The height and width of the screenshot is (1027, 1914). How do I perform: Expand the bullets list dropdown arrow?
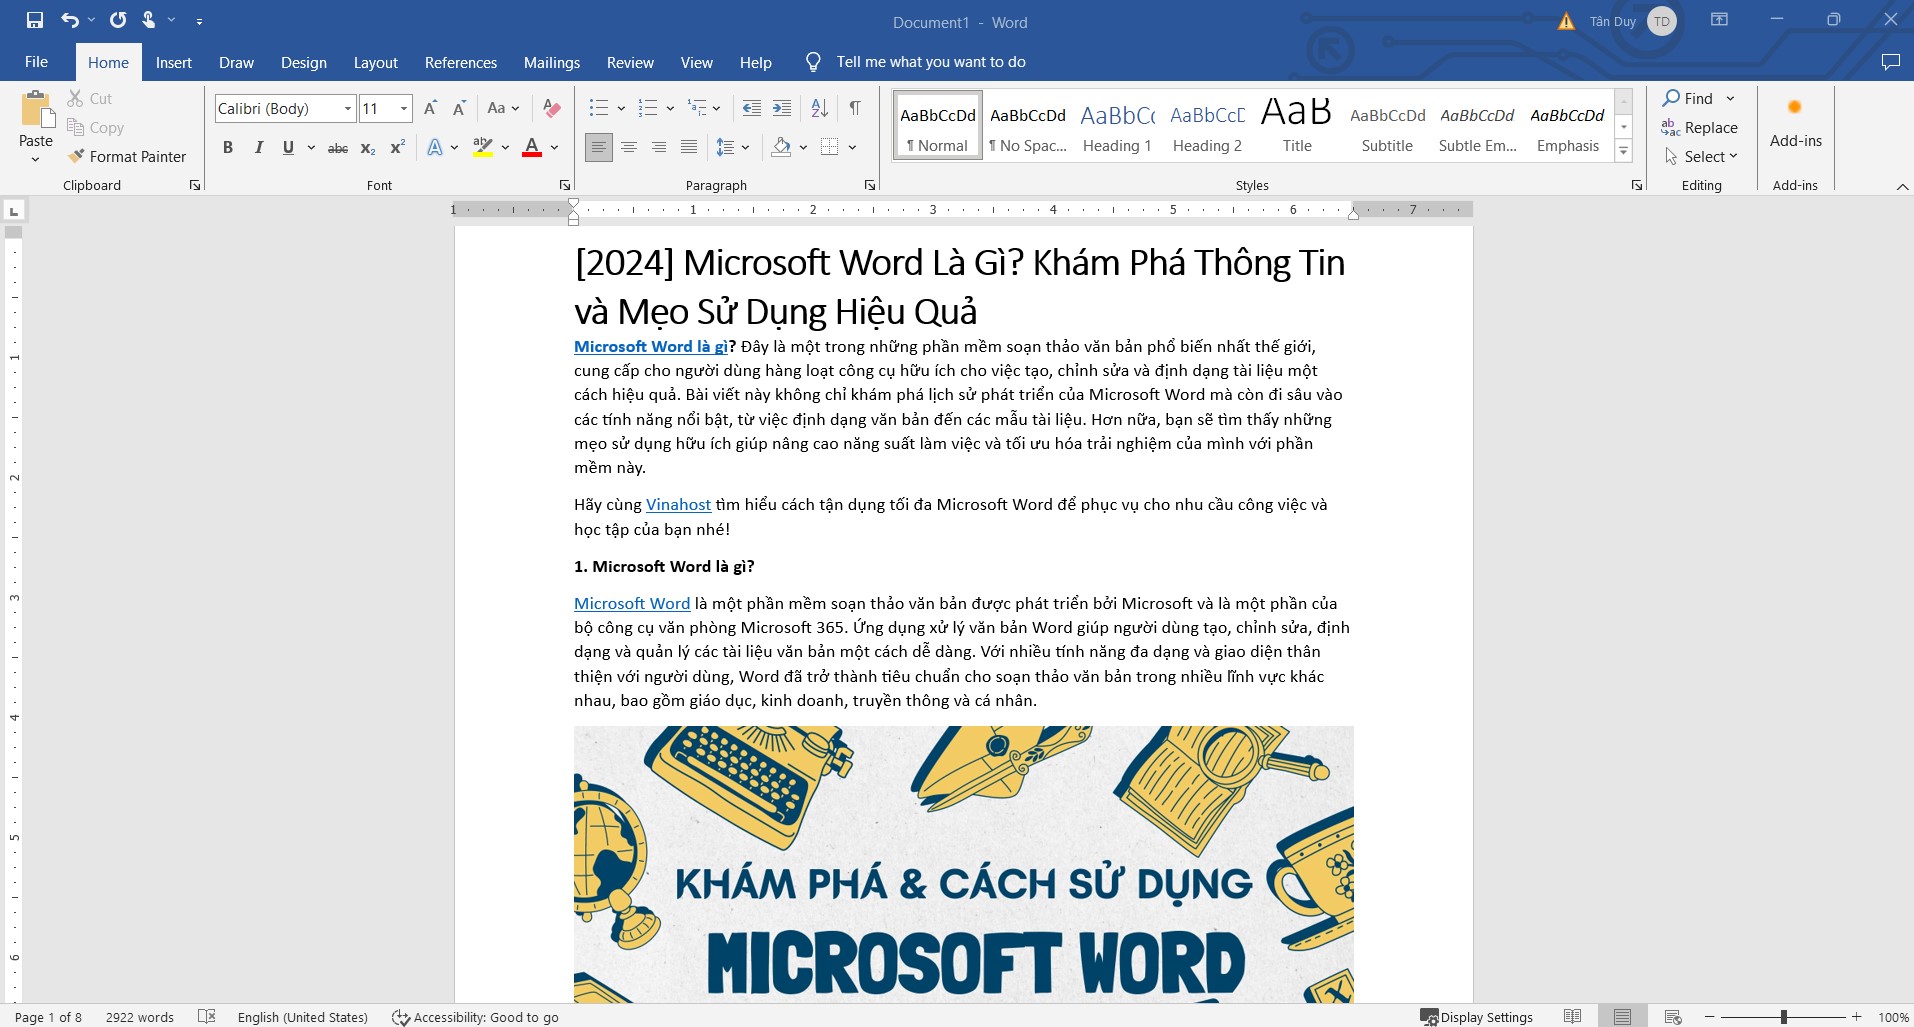click(x=621, y=108)
